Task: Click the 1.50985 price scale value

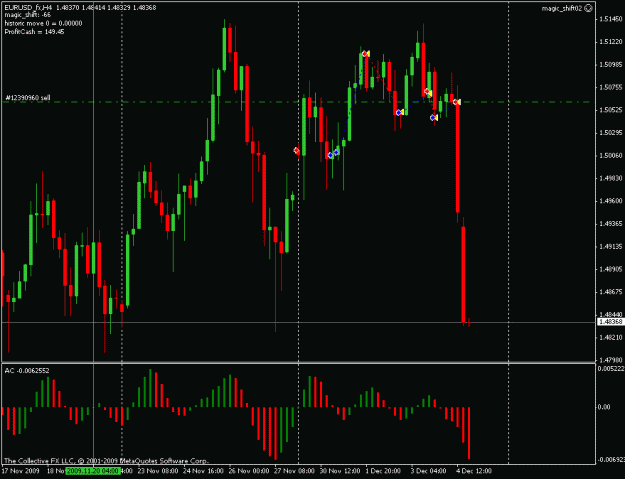Action: point(611,65)
